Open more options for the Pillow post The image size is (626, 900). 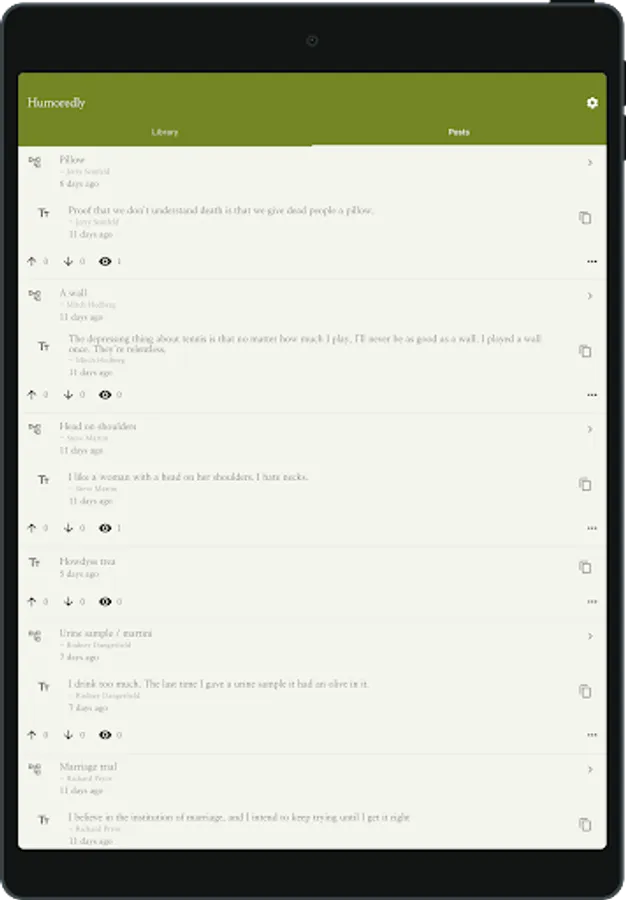click(592, 262)
